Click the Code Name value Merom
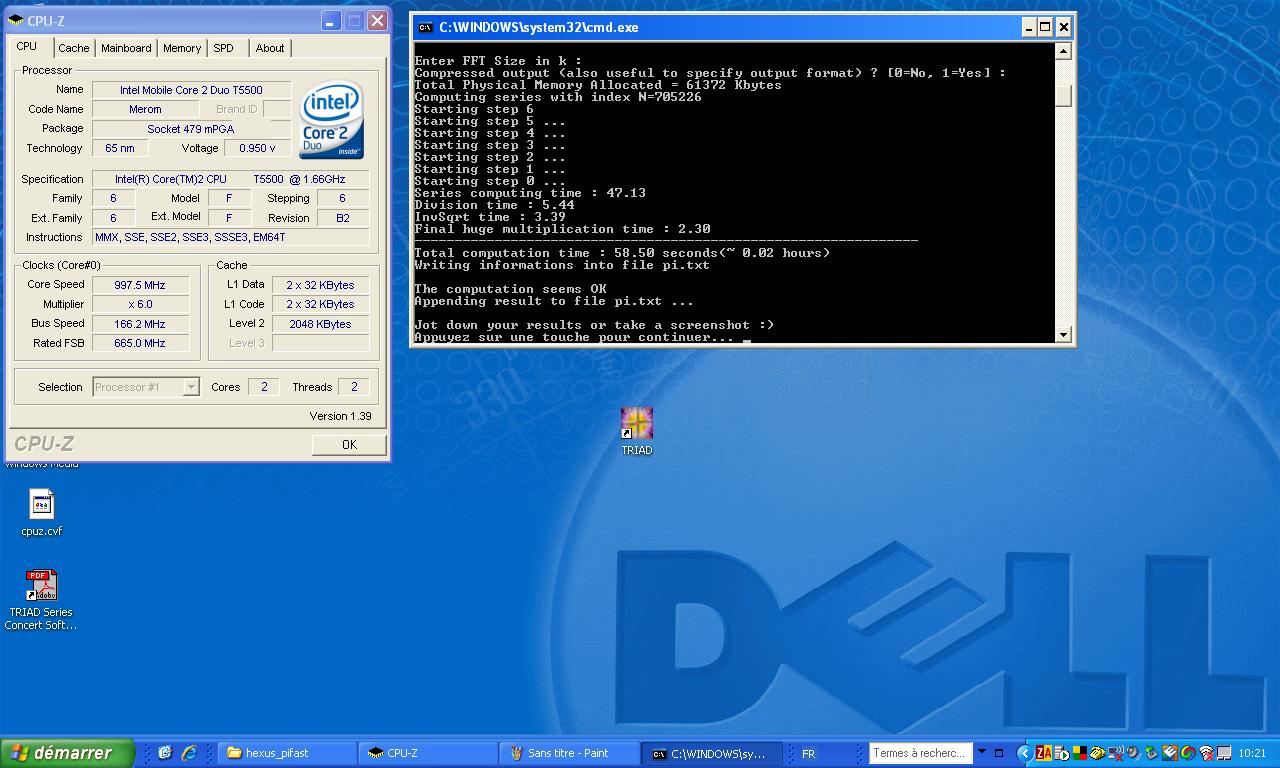The width and height of the screenshot is (1280, 768). click(x=145, y=109)
